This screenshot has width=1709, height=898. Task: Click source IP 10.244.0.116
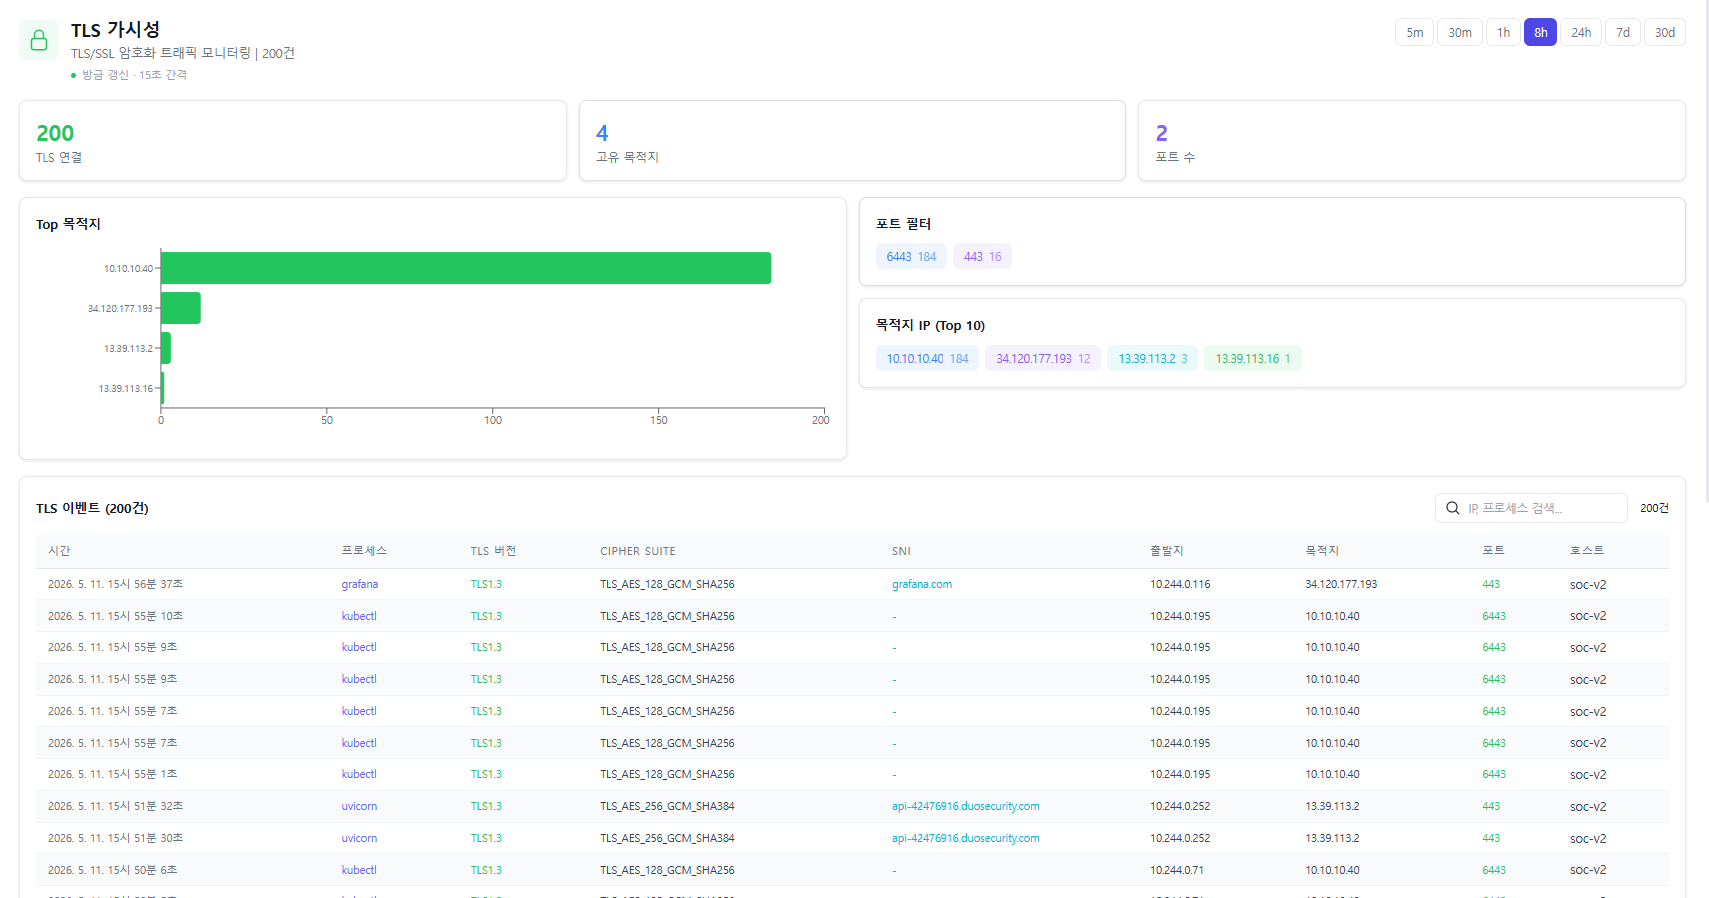1180,584
